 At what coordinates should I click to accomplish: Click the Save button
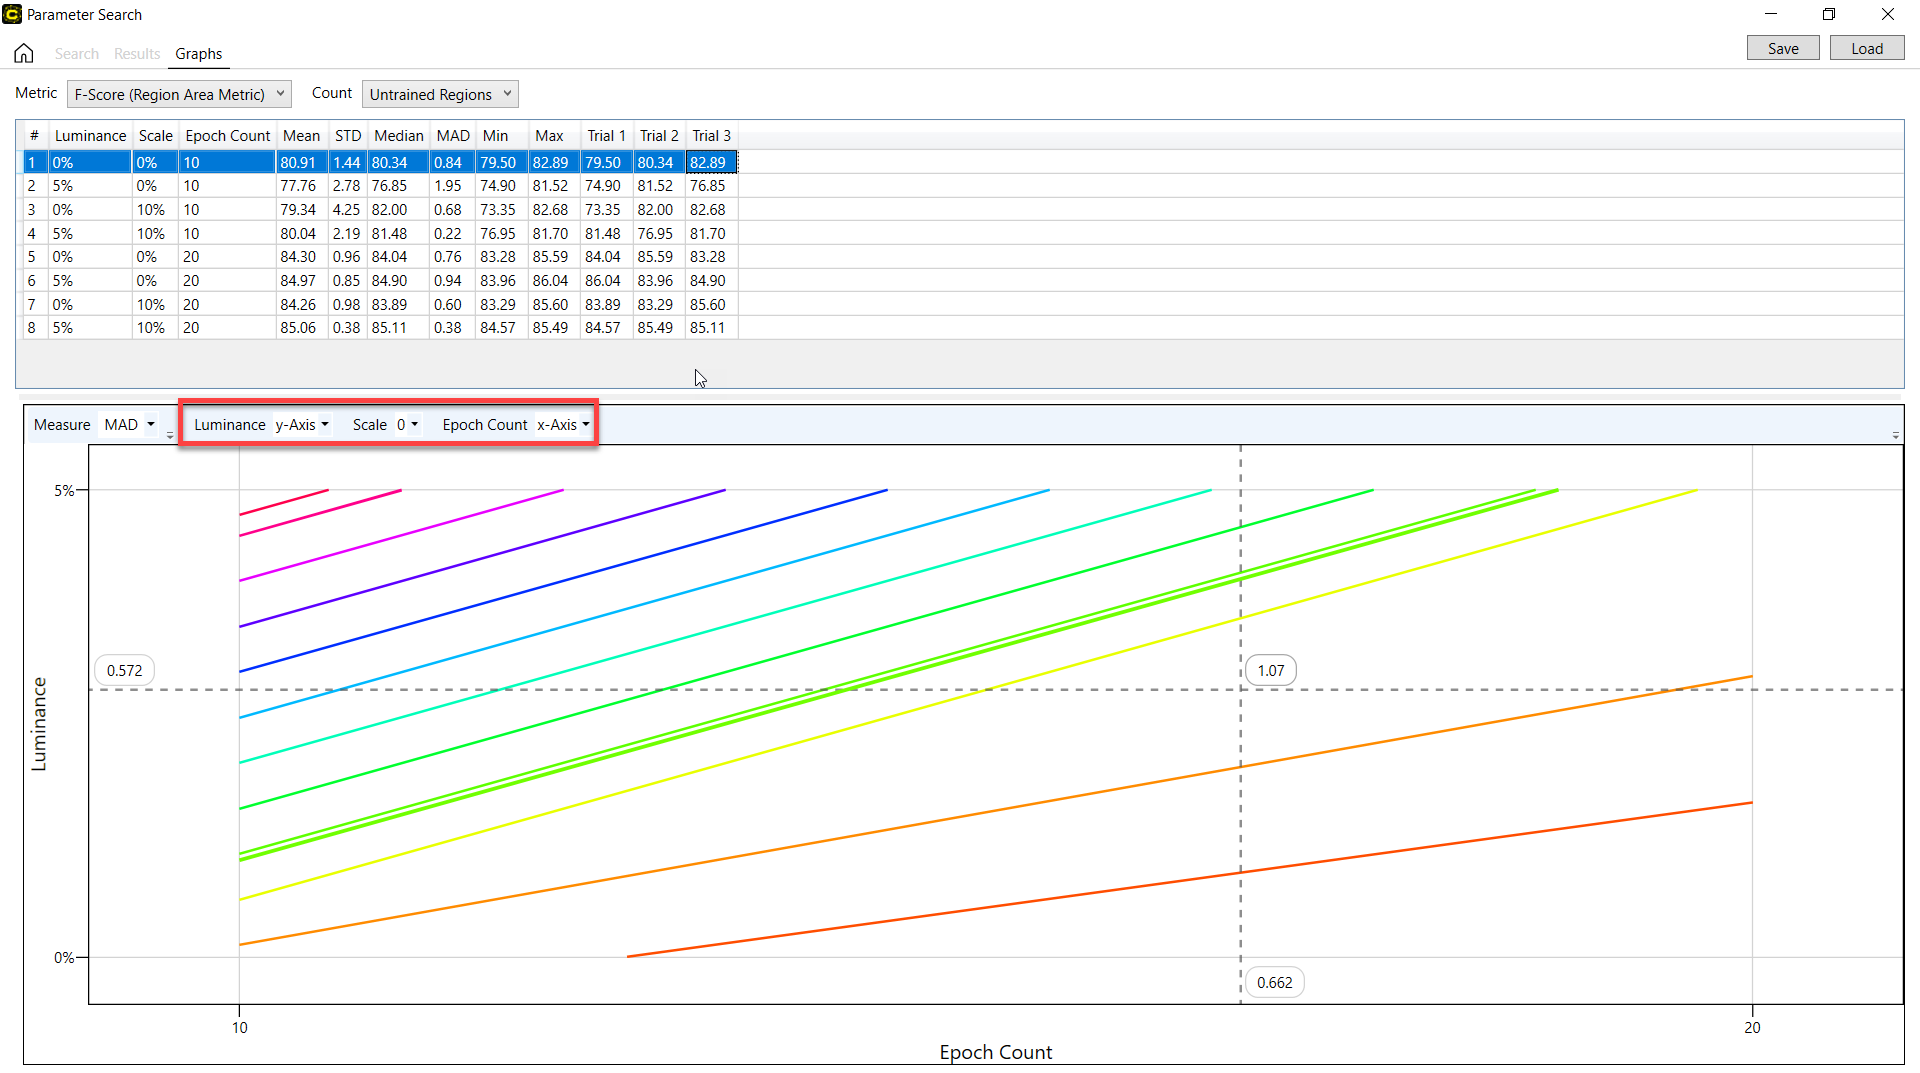(1782, 48)
